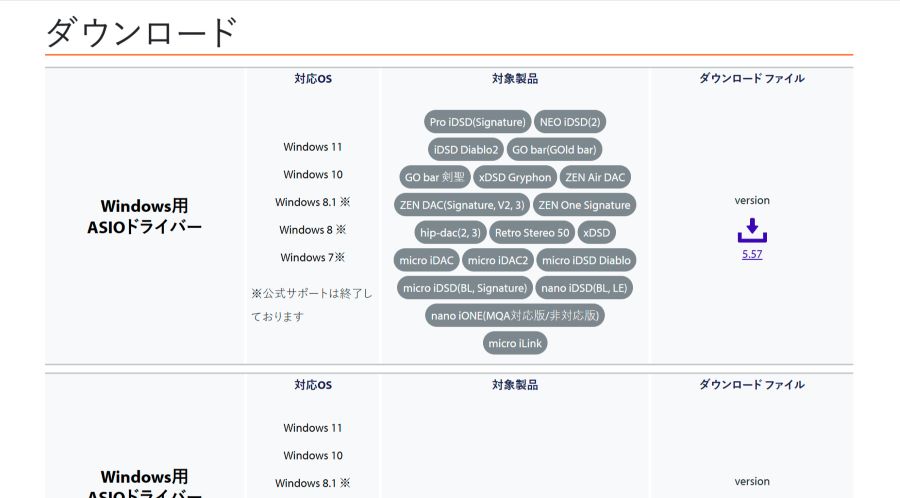Viewport: 900px width, 498px height.
Task: Select the xDSD product tag
Action: pos(596,232)
